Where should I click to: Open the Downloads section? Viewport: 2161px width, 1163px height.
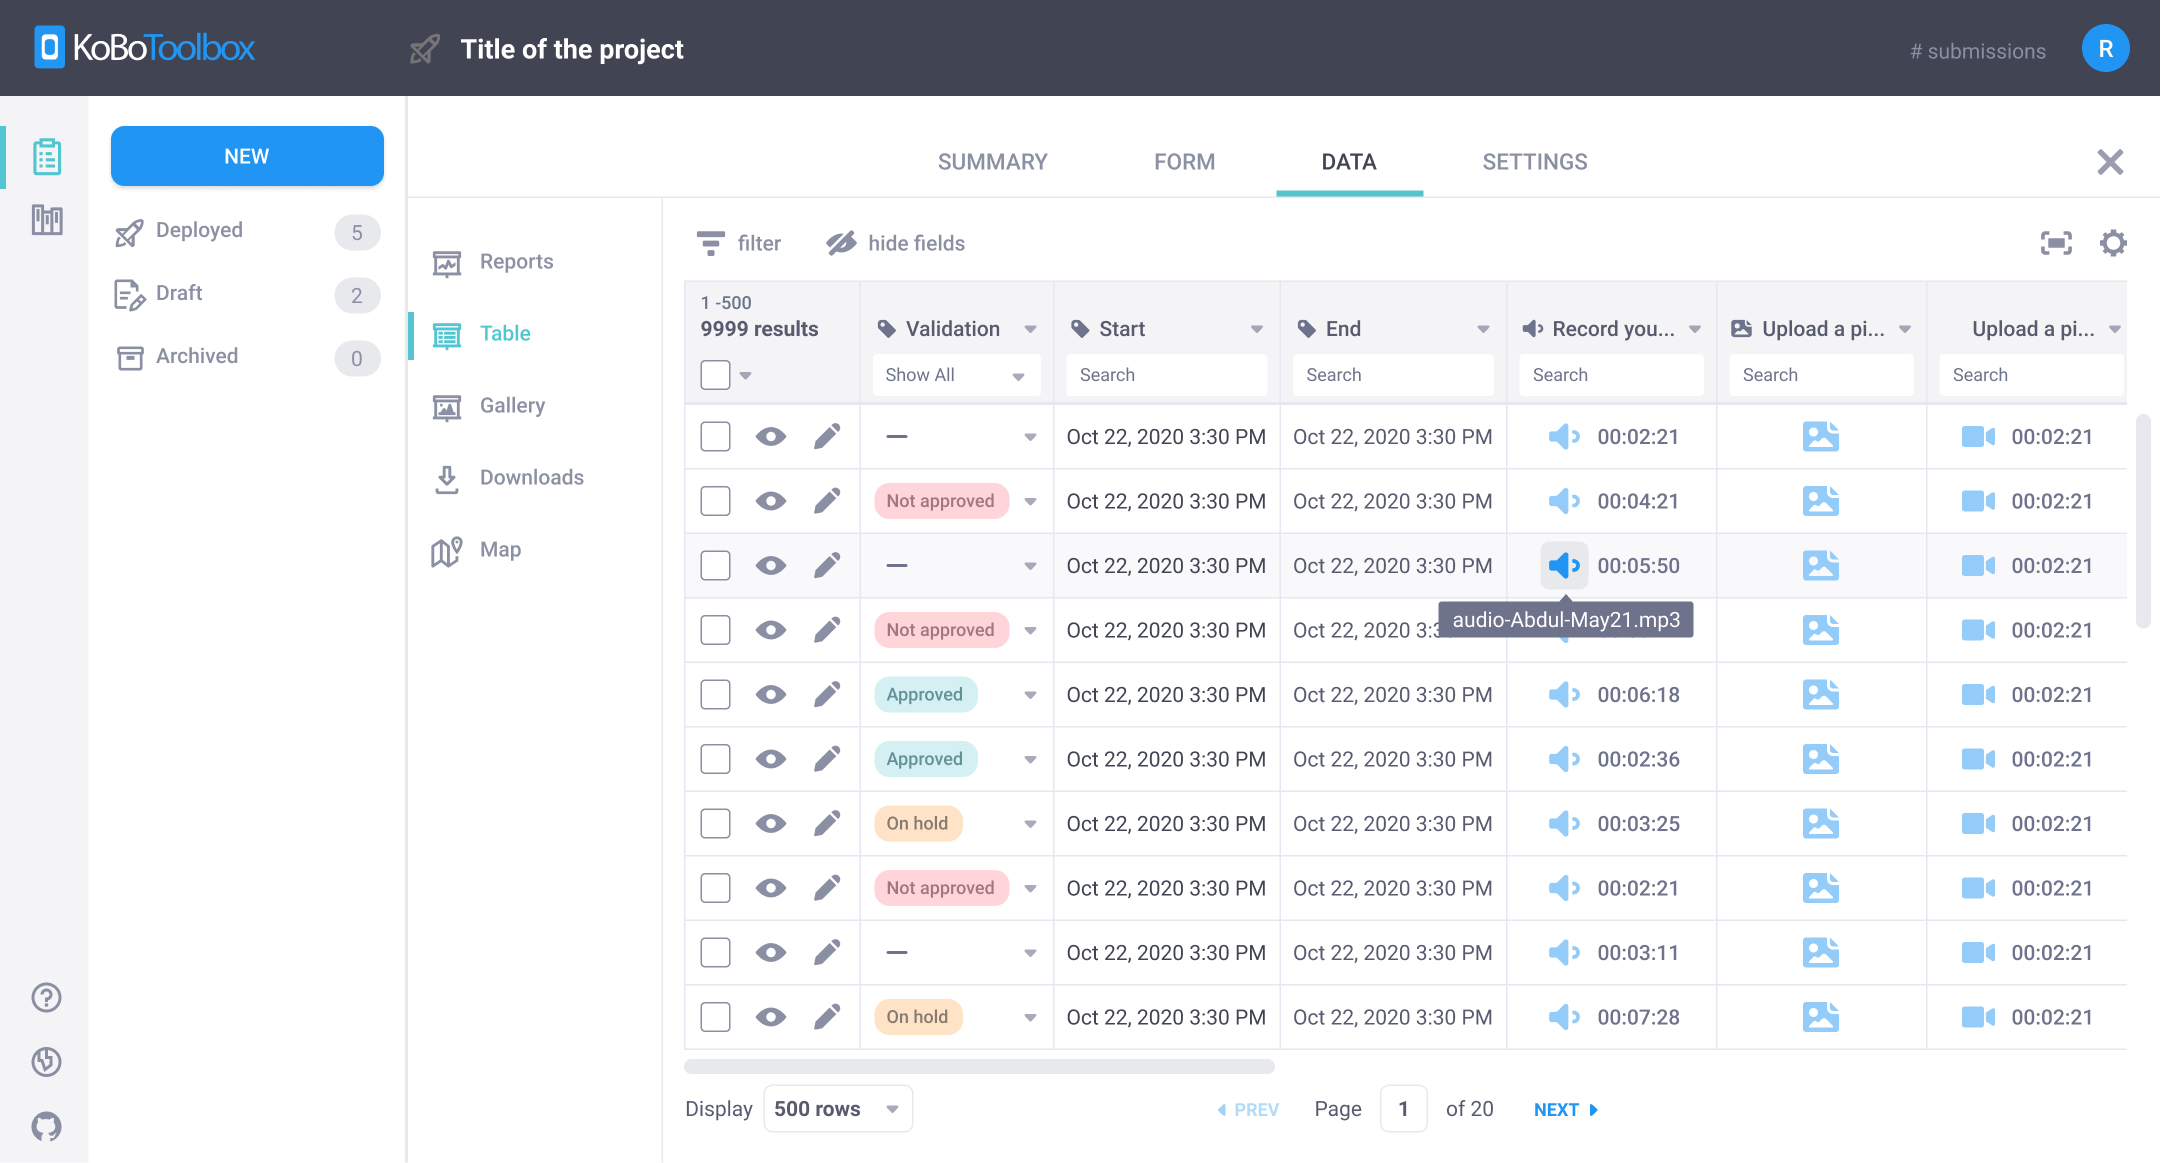[x=531, y=477]
